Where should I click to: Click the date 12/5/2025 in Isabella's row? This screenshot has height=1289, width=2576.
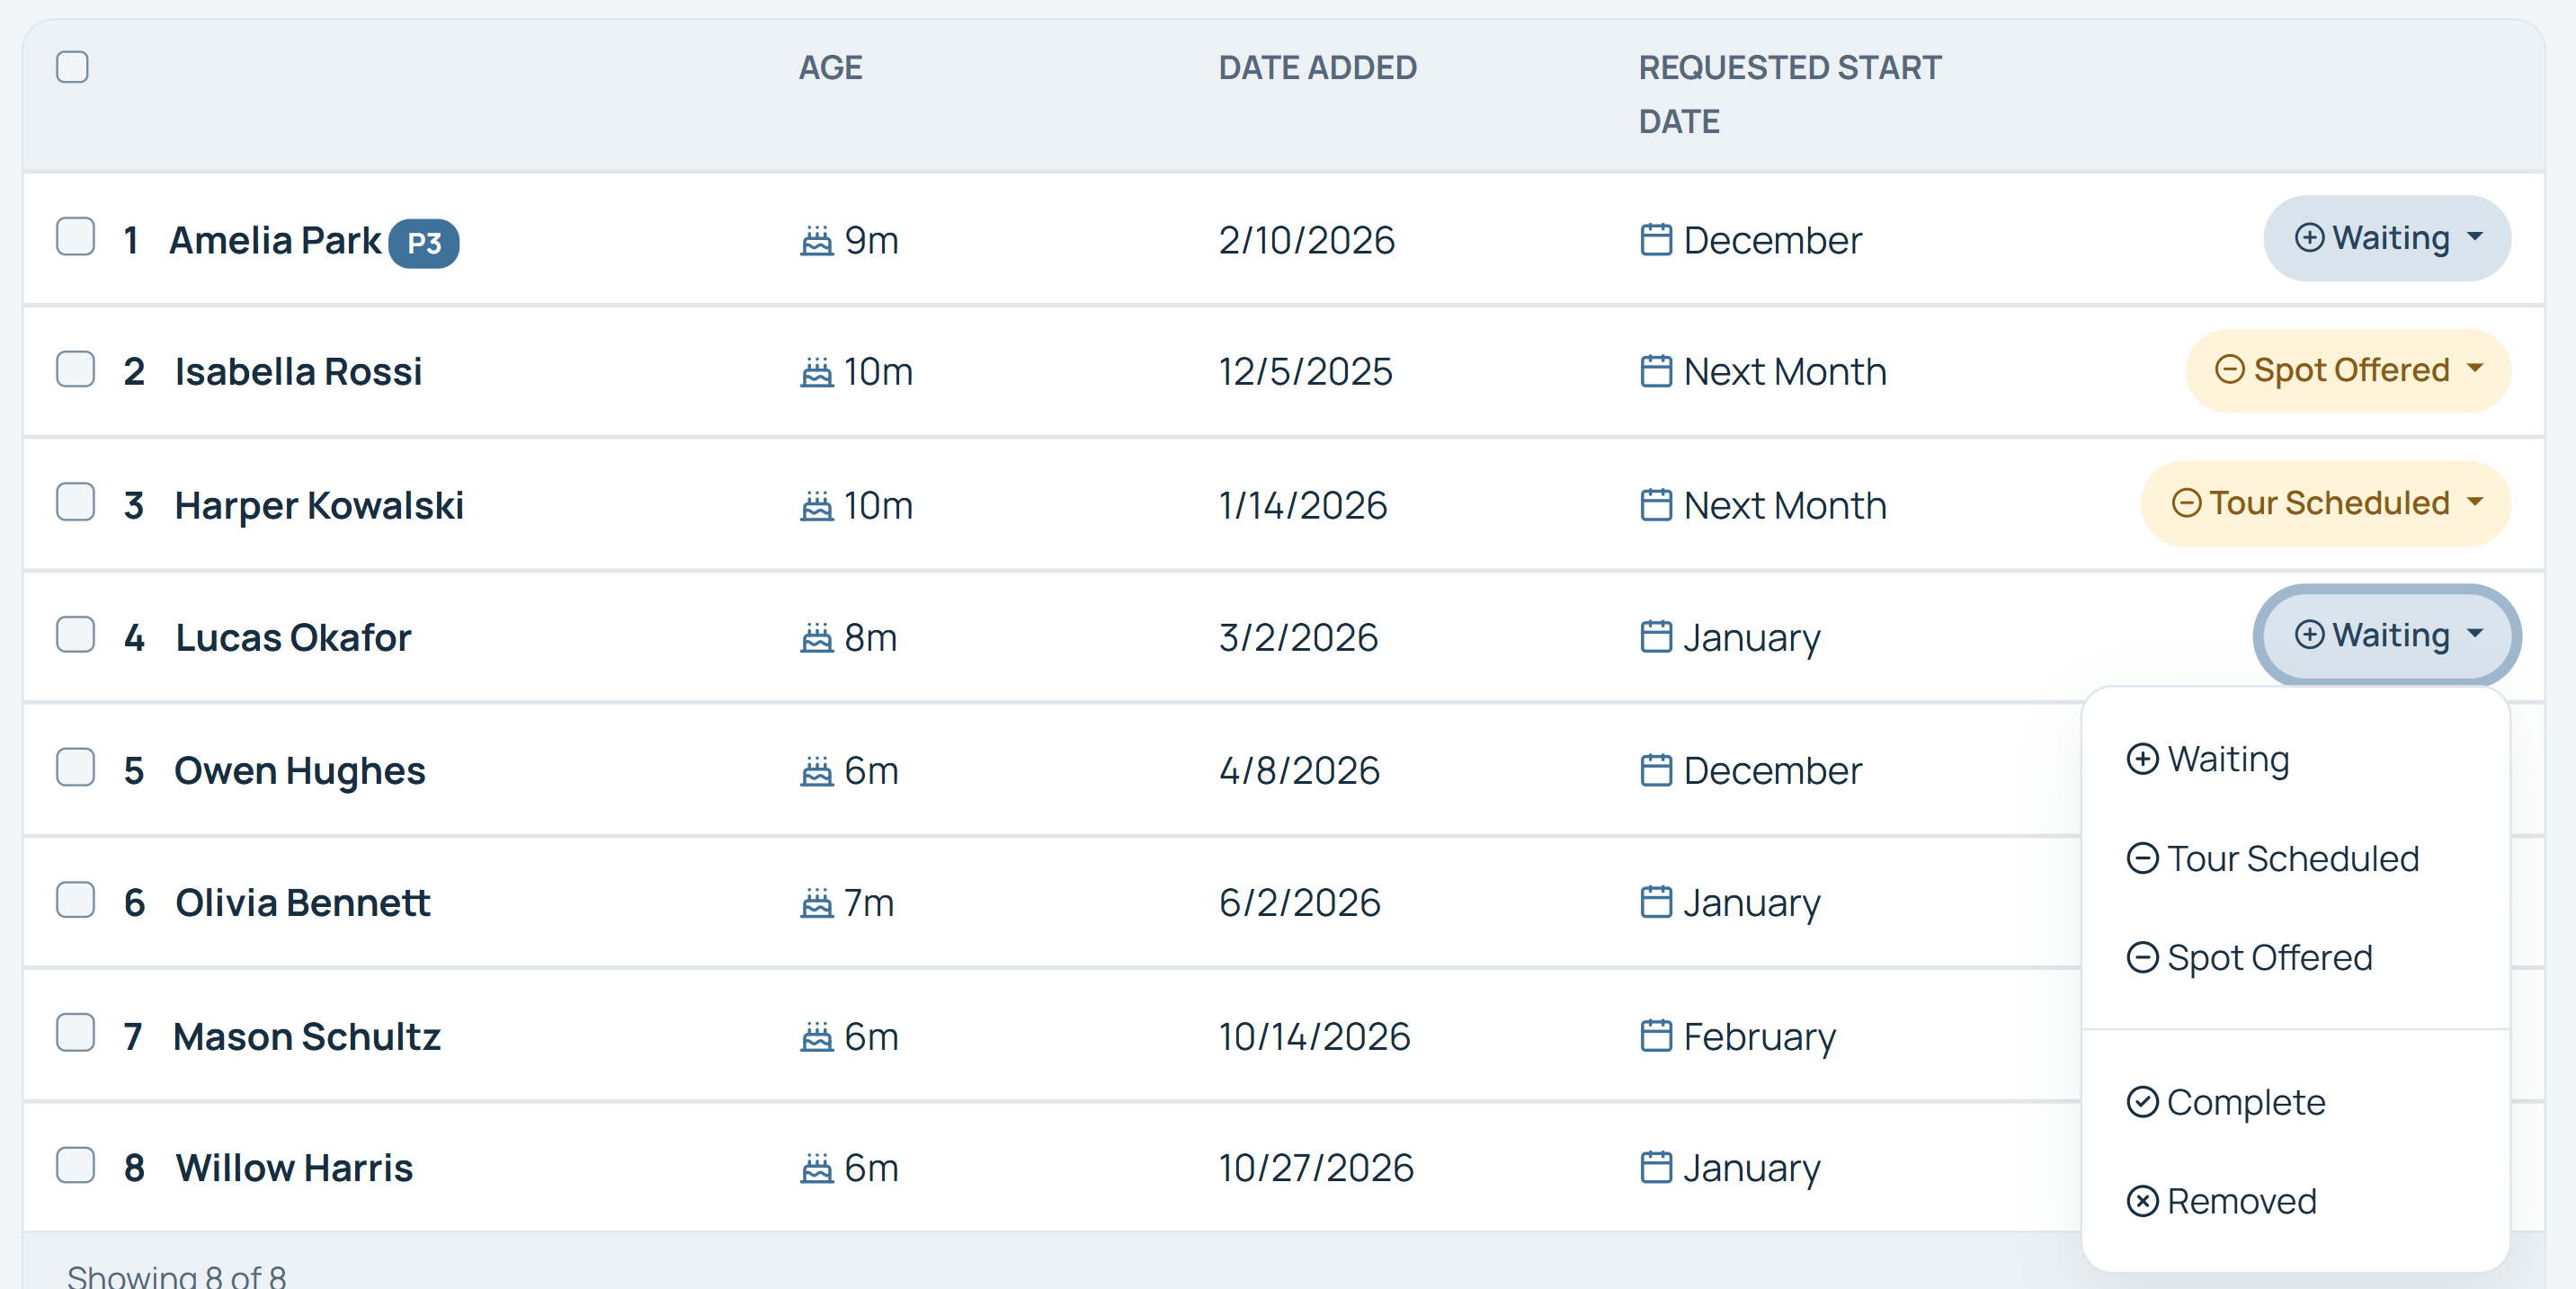click(1305, 372)
